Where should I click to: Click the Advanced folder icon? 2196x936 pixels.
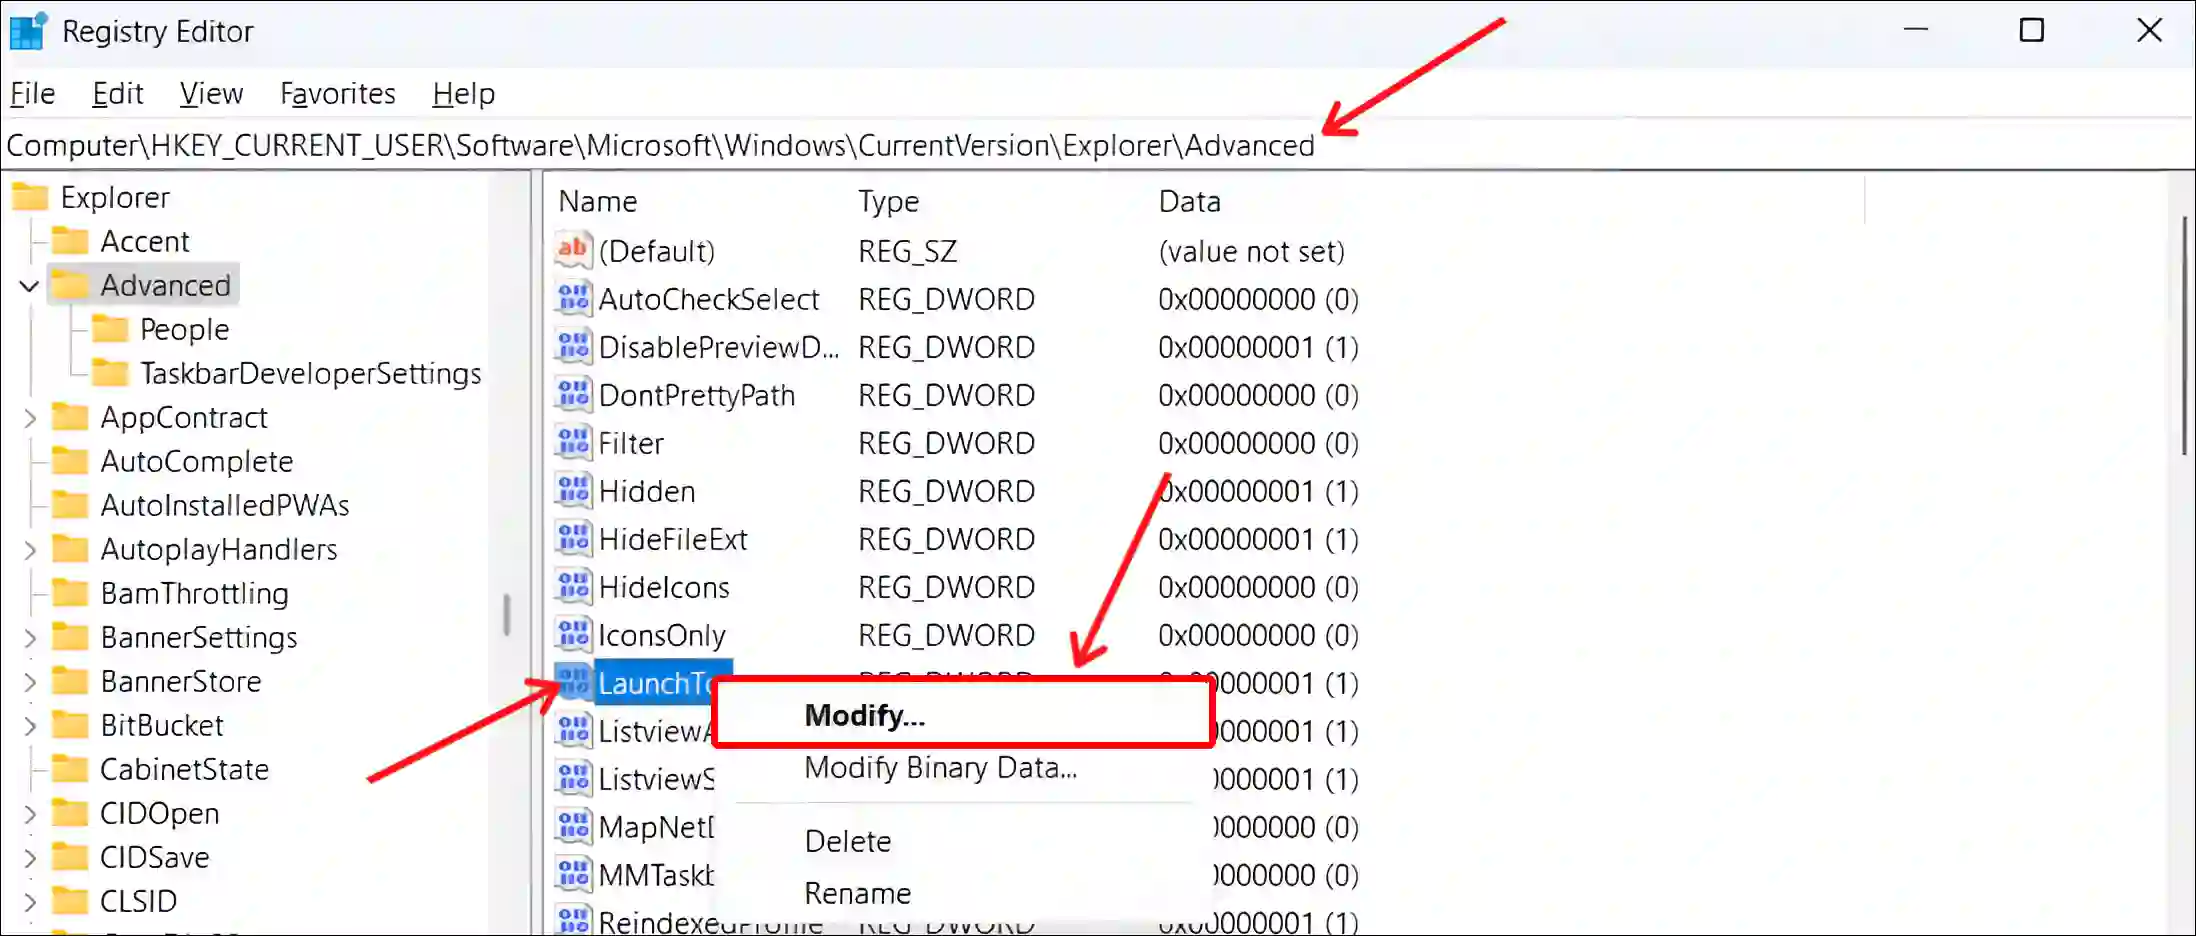pyautogui.click(x=70, y=285)
